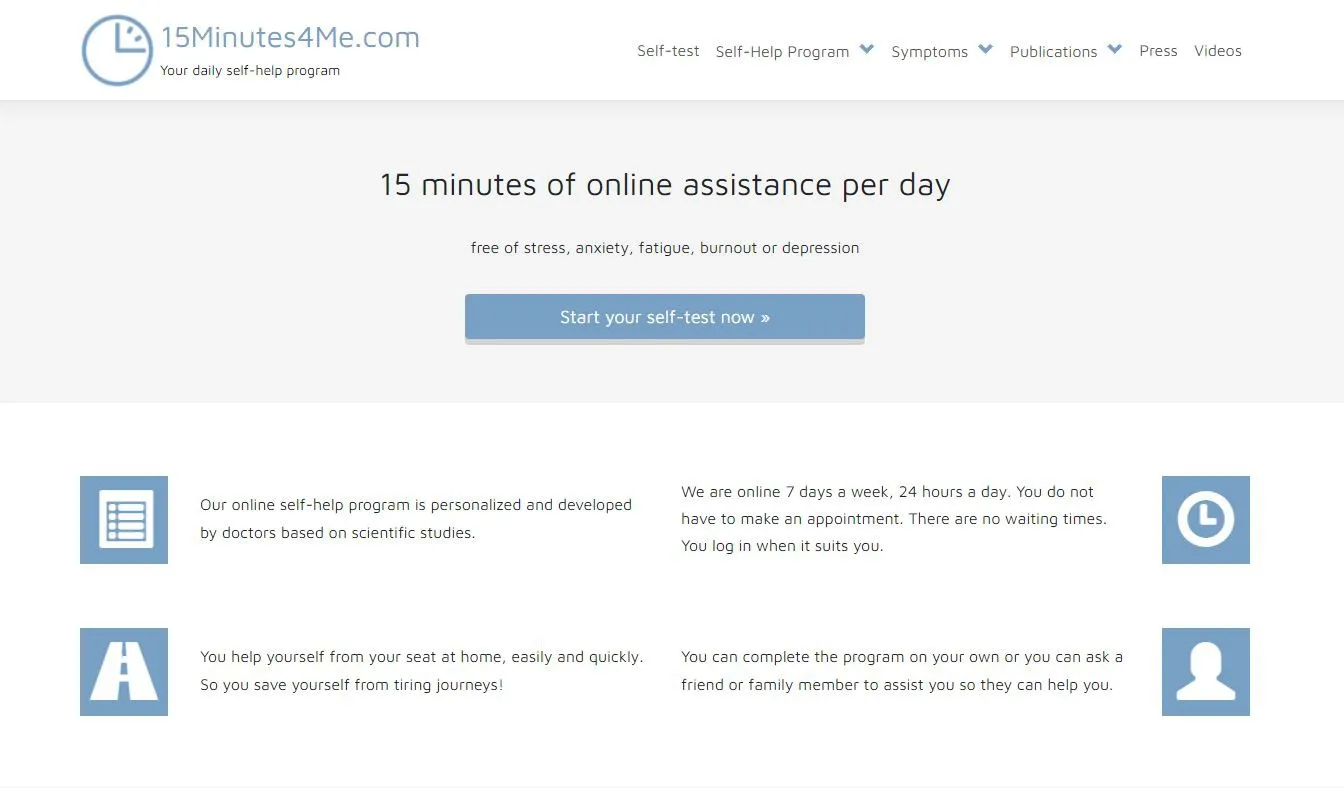
Task: Click the checklist document icon
Action: coord(124,520)
